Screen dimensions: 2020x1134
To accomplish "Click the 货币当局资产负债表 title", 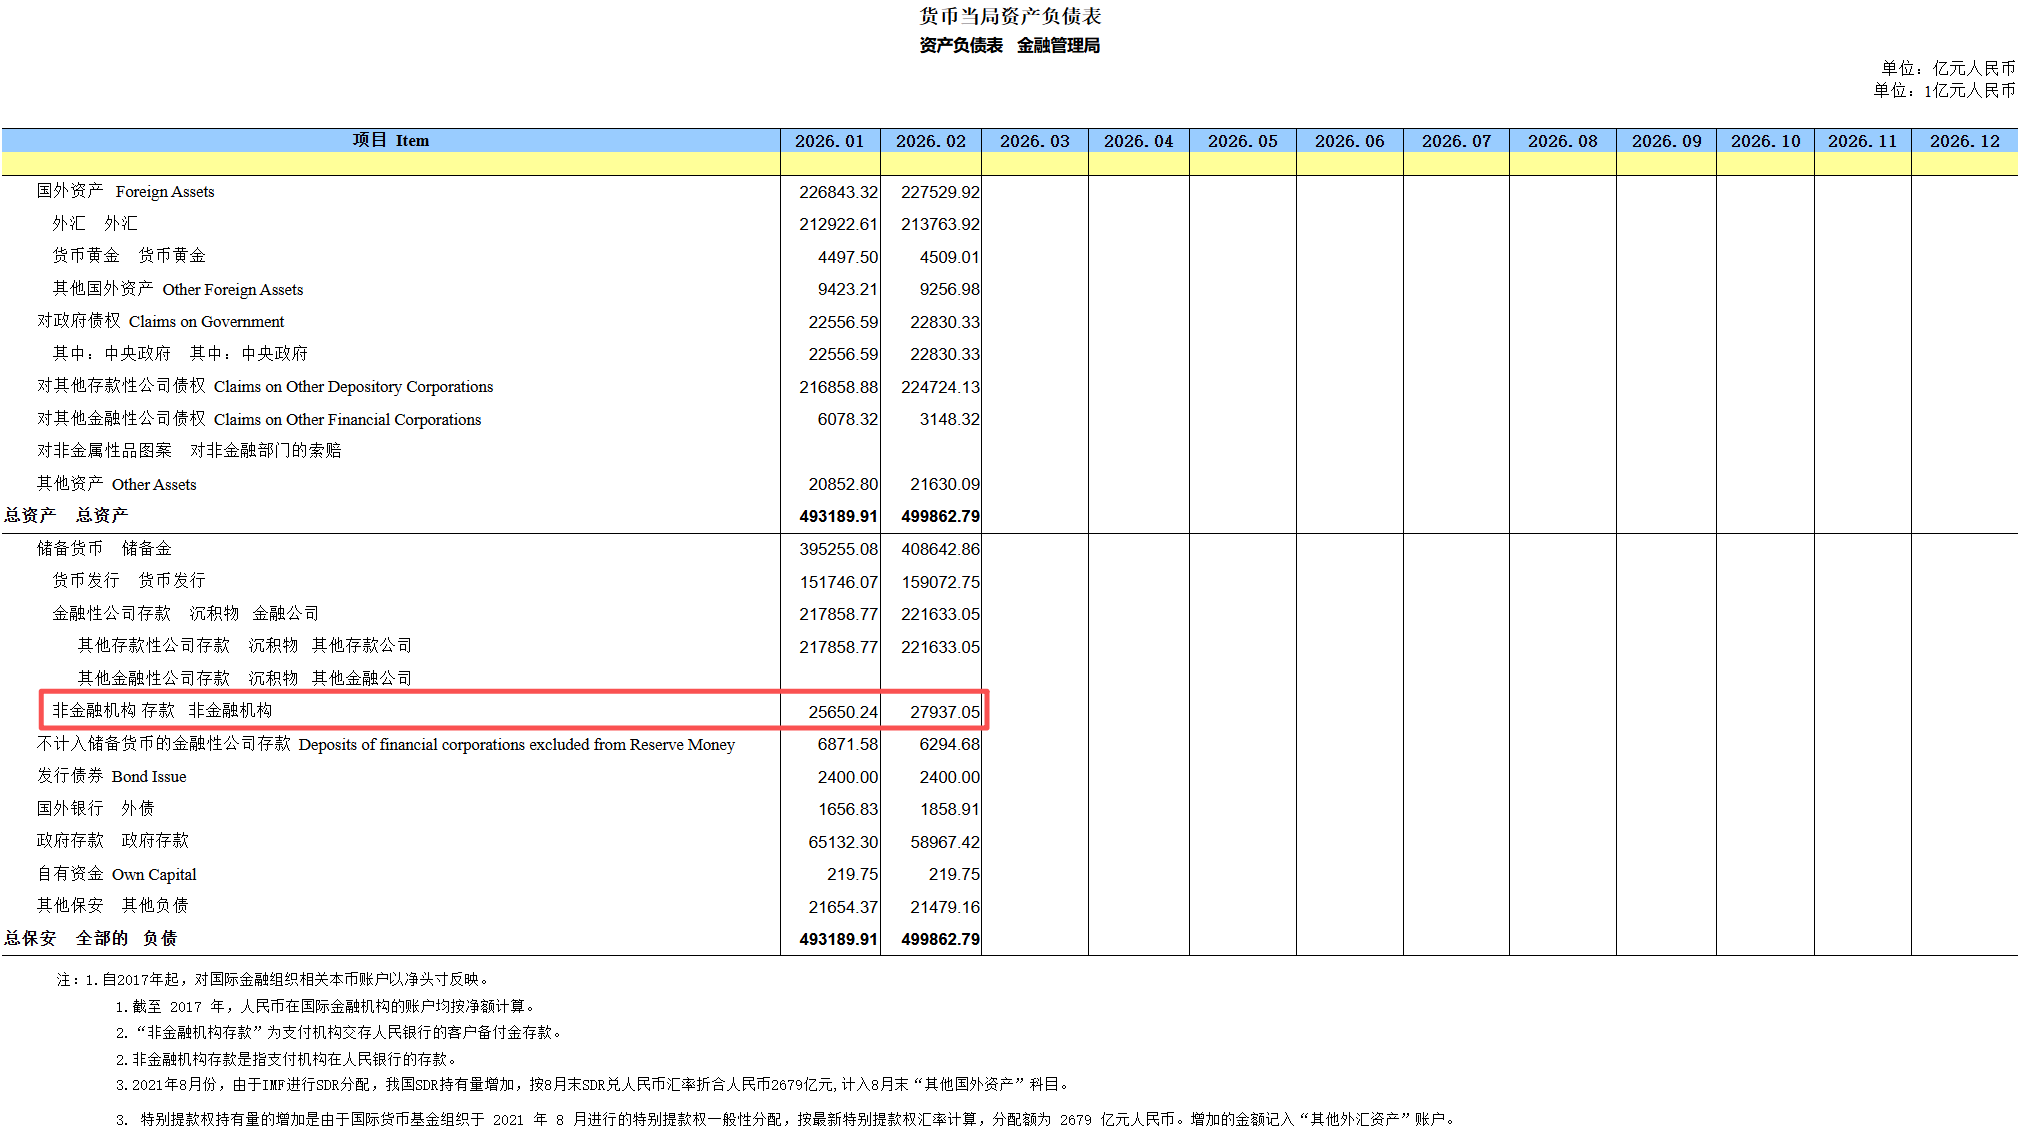I will tap(1010, 16).
